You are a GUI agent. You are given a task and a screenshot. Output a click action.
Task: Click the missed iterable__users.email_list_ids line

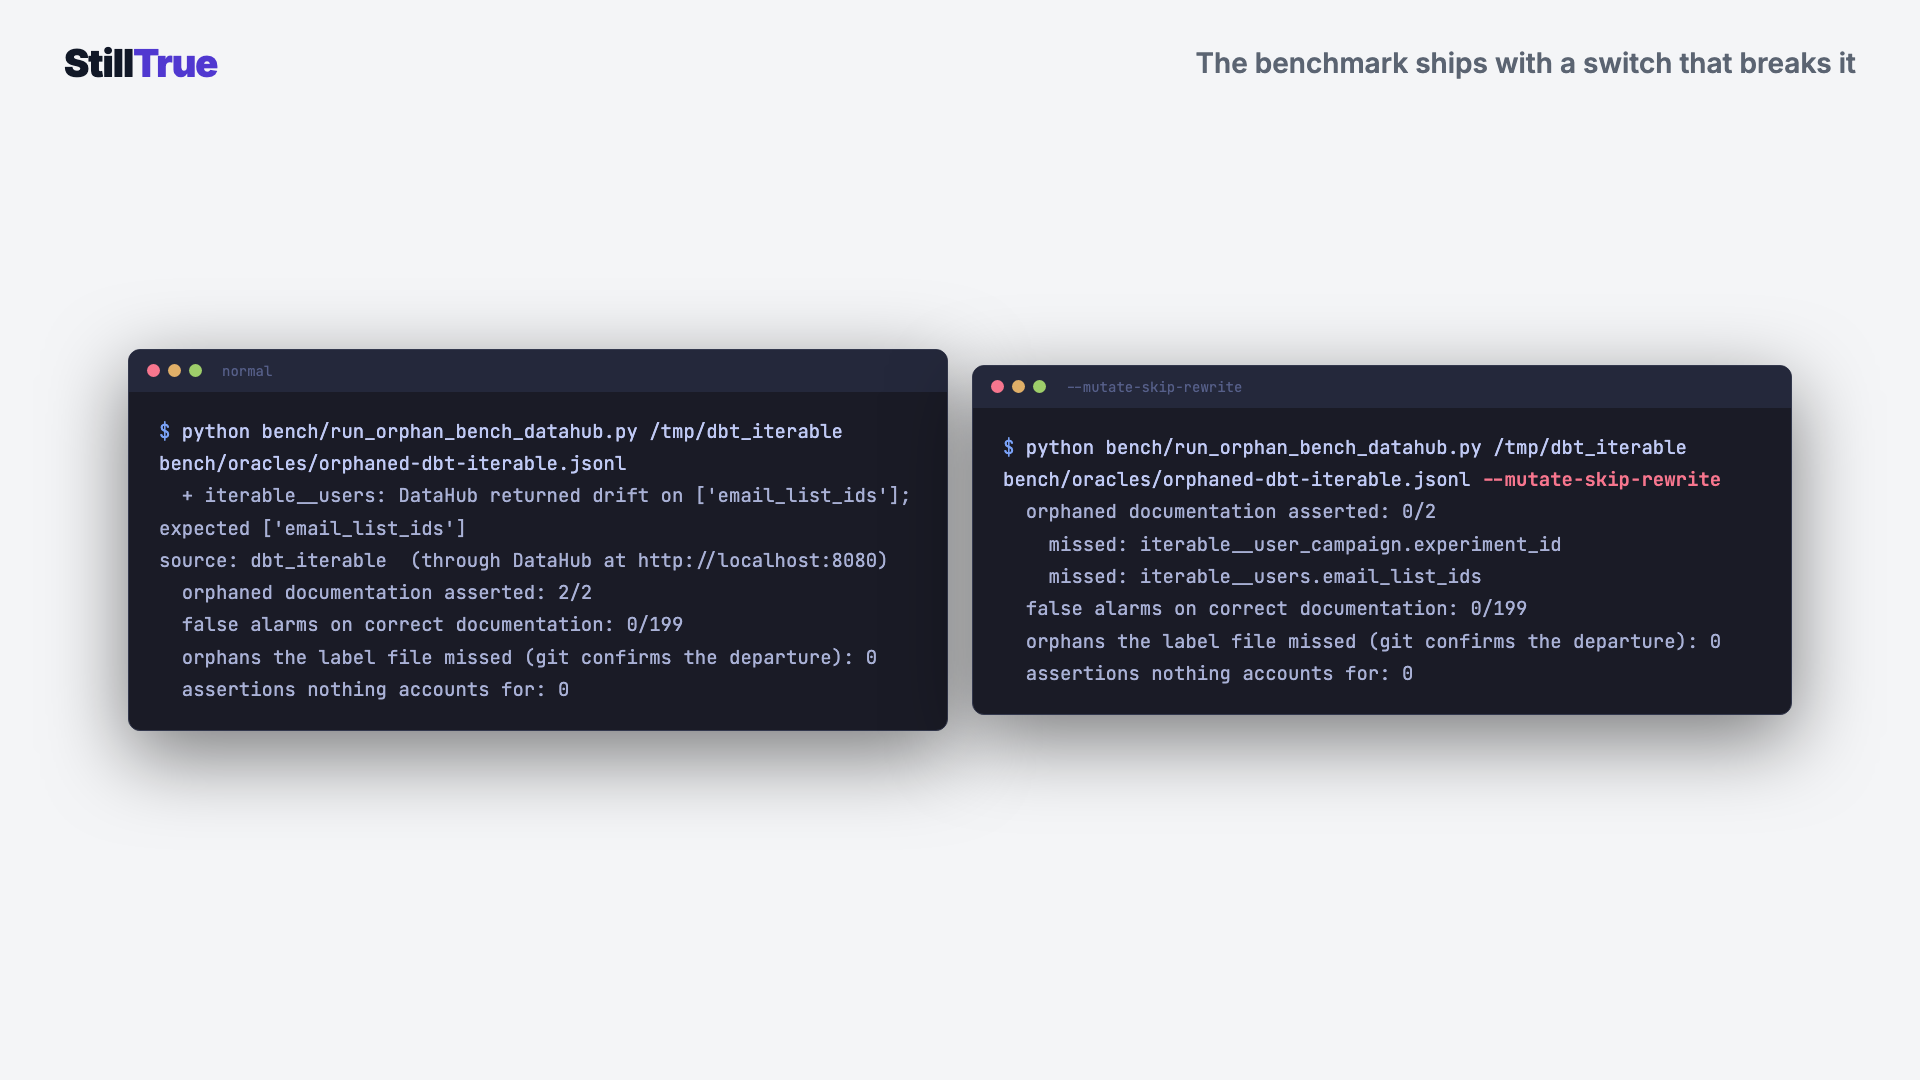coord(1265,576)
